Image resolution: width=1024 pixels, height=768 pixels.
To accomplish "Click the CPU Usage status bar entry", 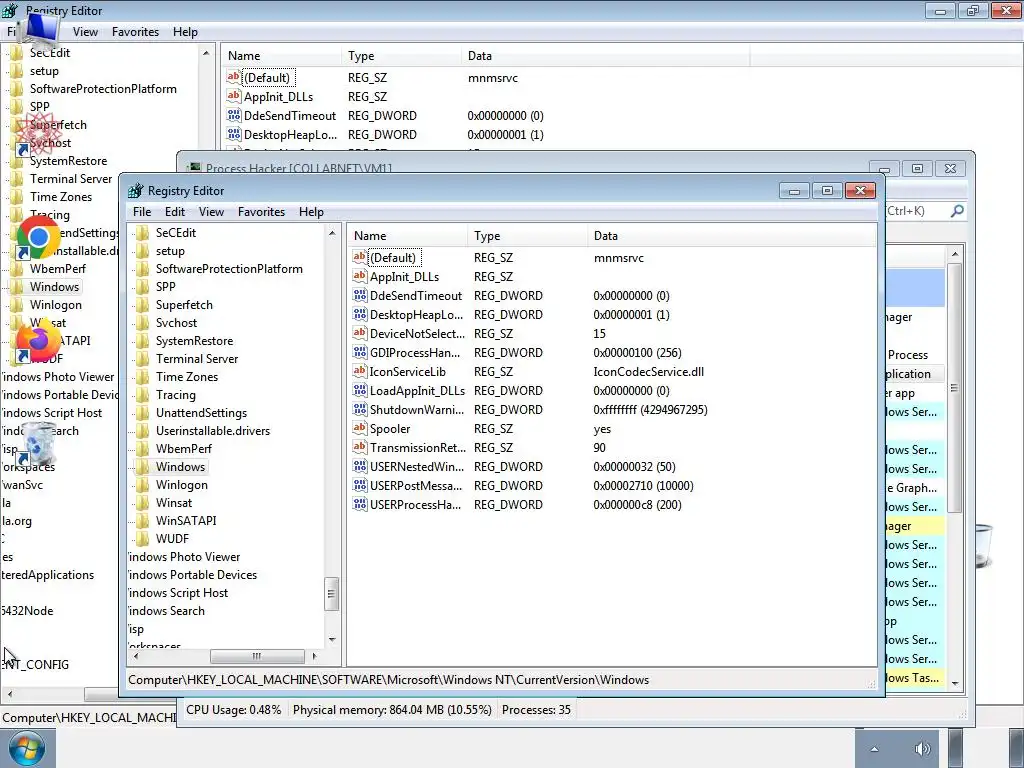I will [233, 710].
